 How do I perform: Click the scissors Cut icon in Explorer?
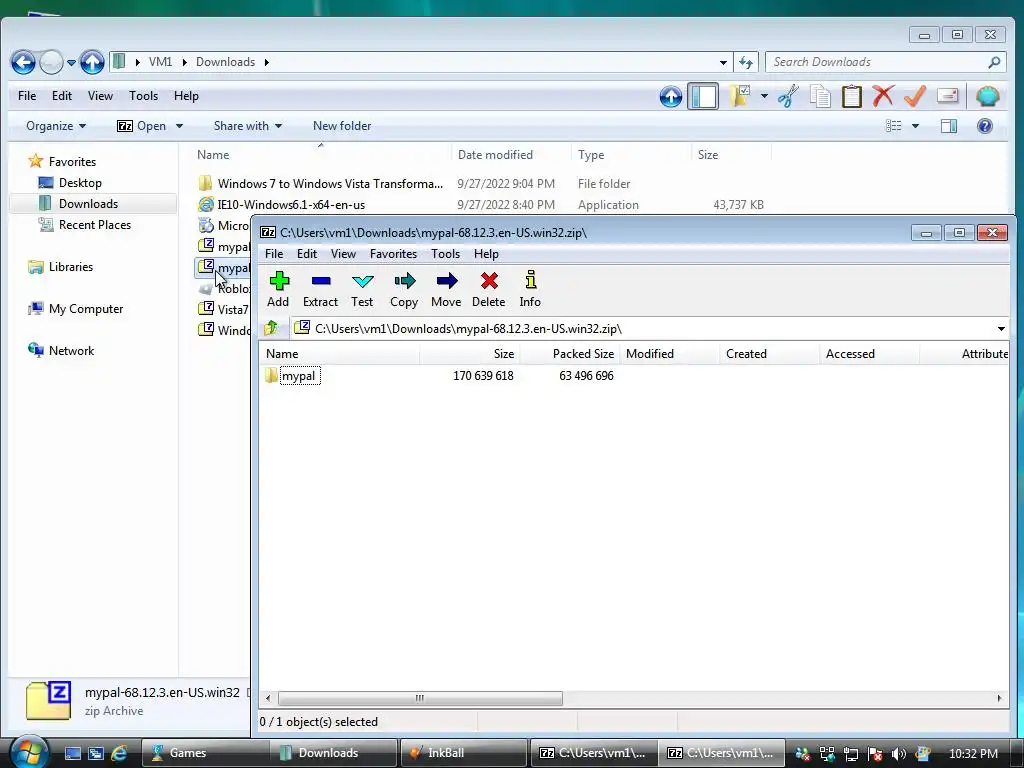coord(788,96)
